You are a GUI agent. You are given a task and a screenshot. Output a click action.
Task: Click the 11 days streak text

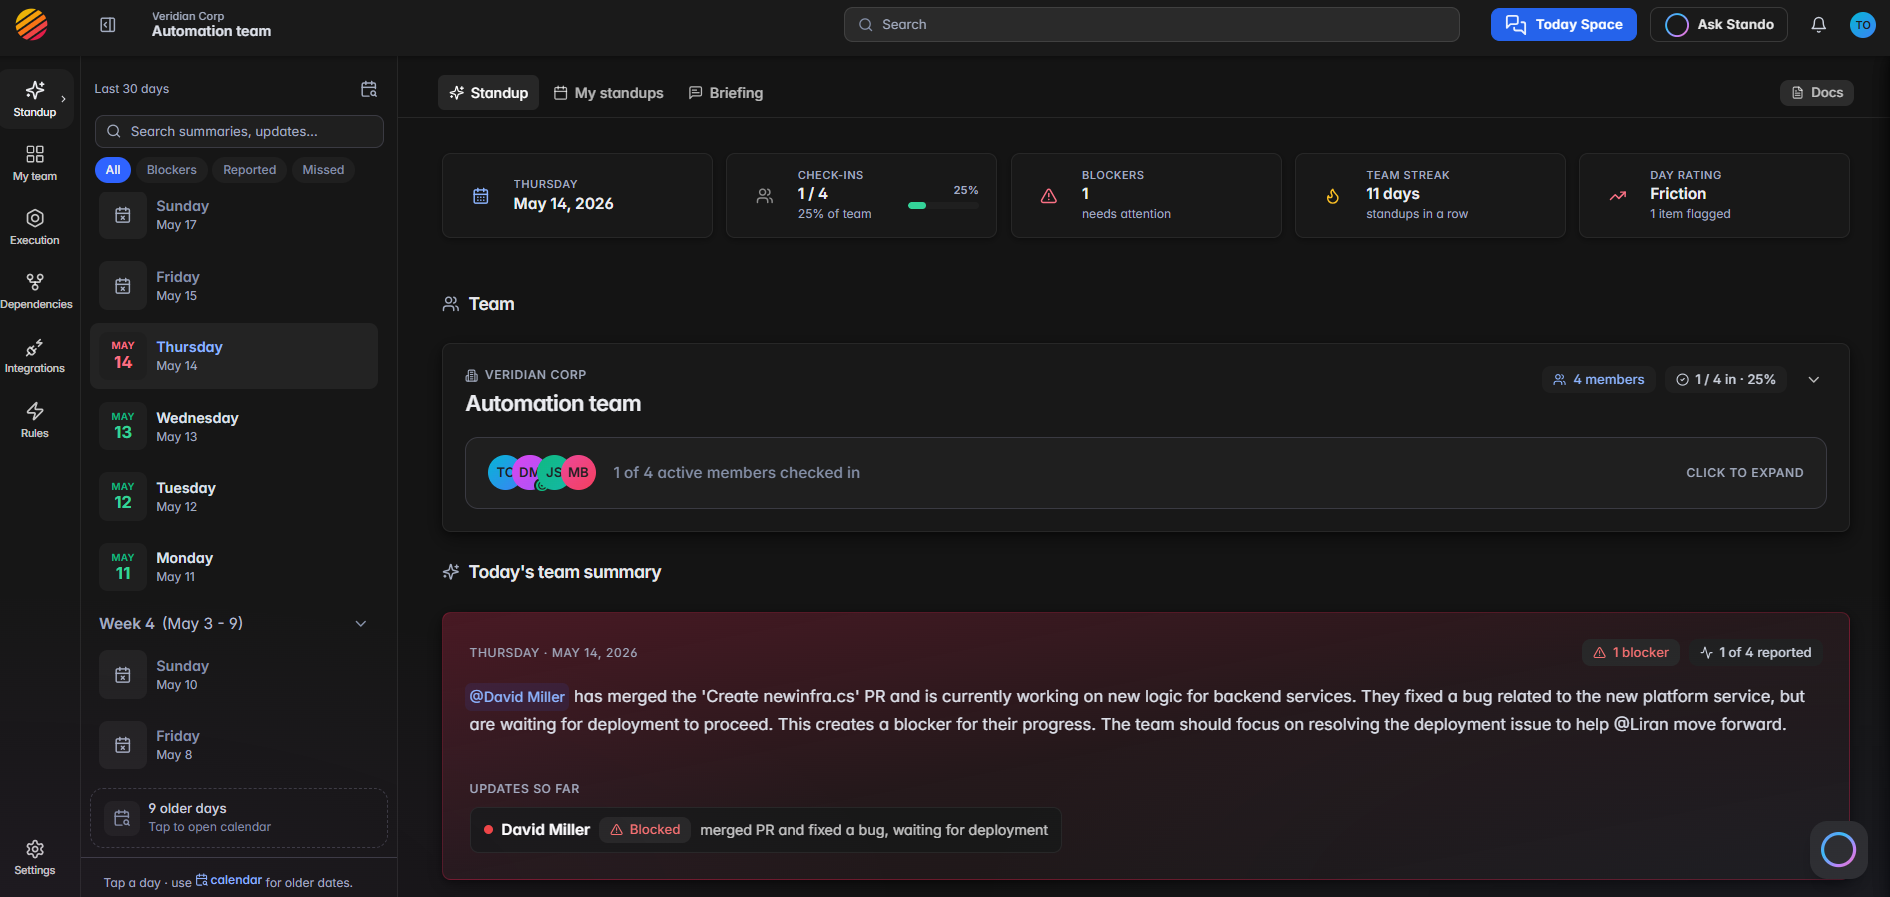coord(1393,194)
